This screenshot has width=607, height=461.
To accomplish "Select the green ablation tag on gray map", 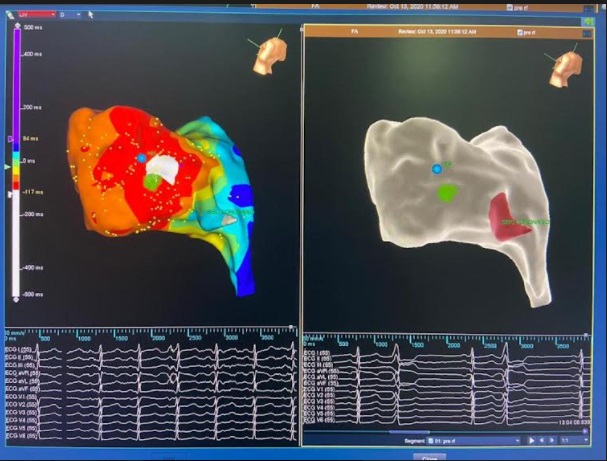I will coord(448,190).
